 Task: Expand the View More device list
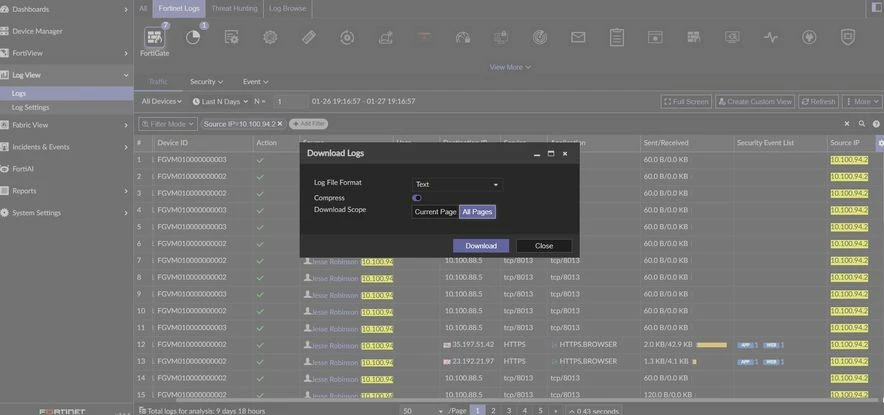click(510, 67)
